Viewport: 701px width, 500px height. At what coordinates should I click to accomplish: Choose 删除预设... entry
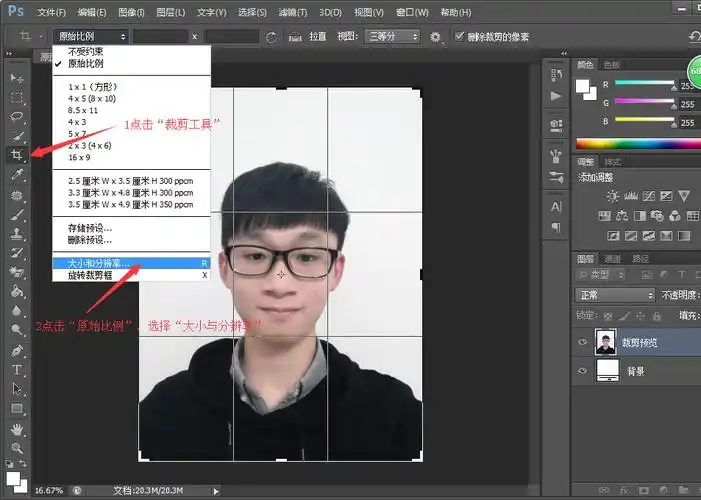coord(131,240)
